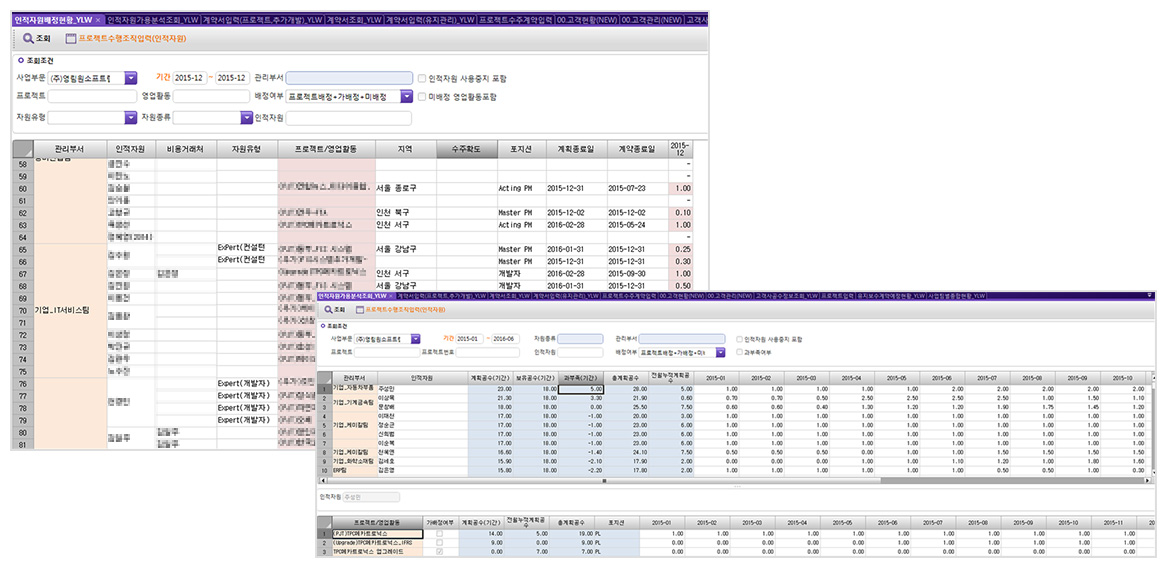Click the 자원종류 input field in the front window

(579, 339)
